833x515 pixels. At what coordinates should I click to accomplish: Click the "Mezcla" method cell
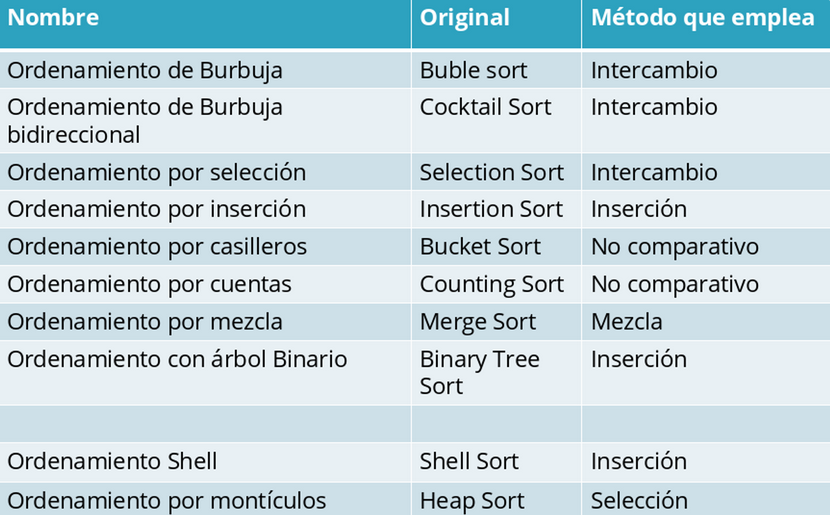(x=626, y=322)
